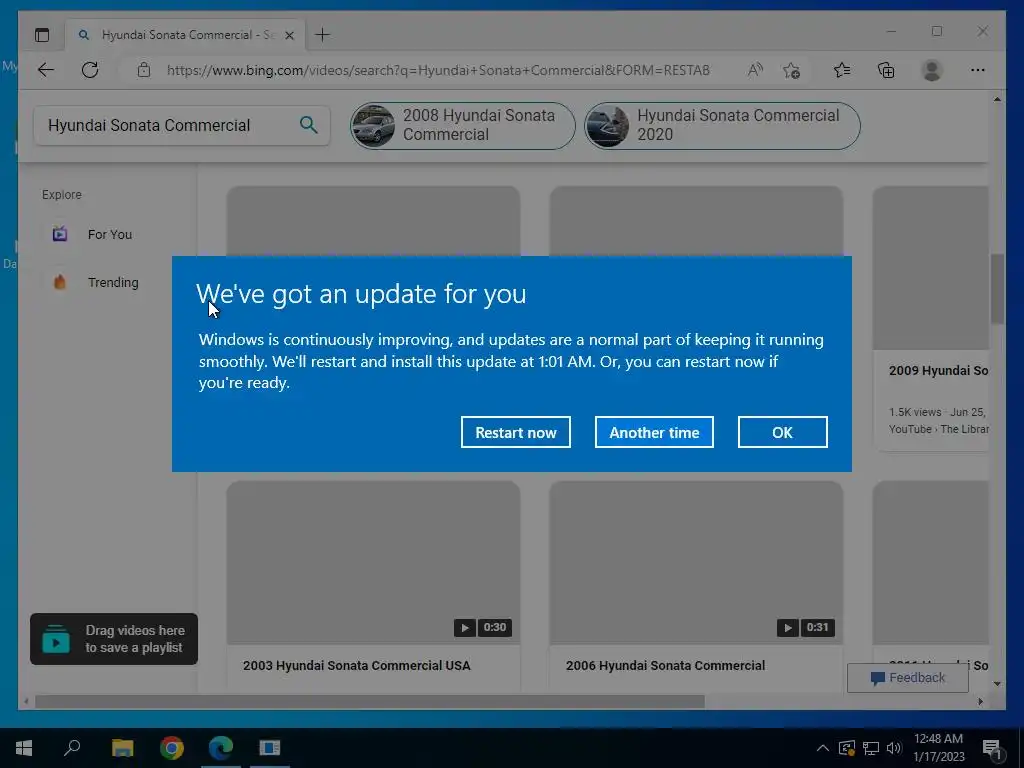The width and height of the screenshot is (1024, 768).
Task: Click the Bing search magnifier icon
Action: [308, 125]
